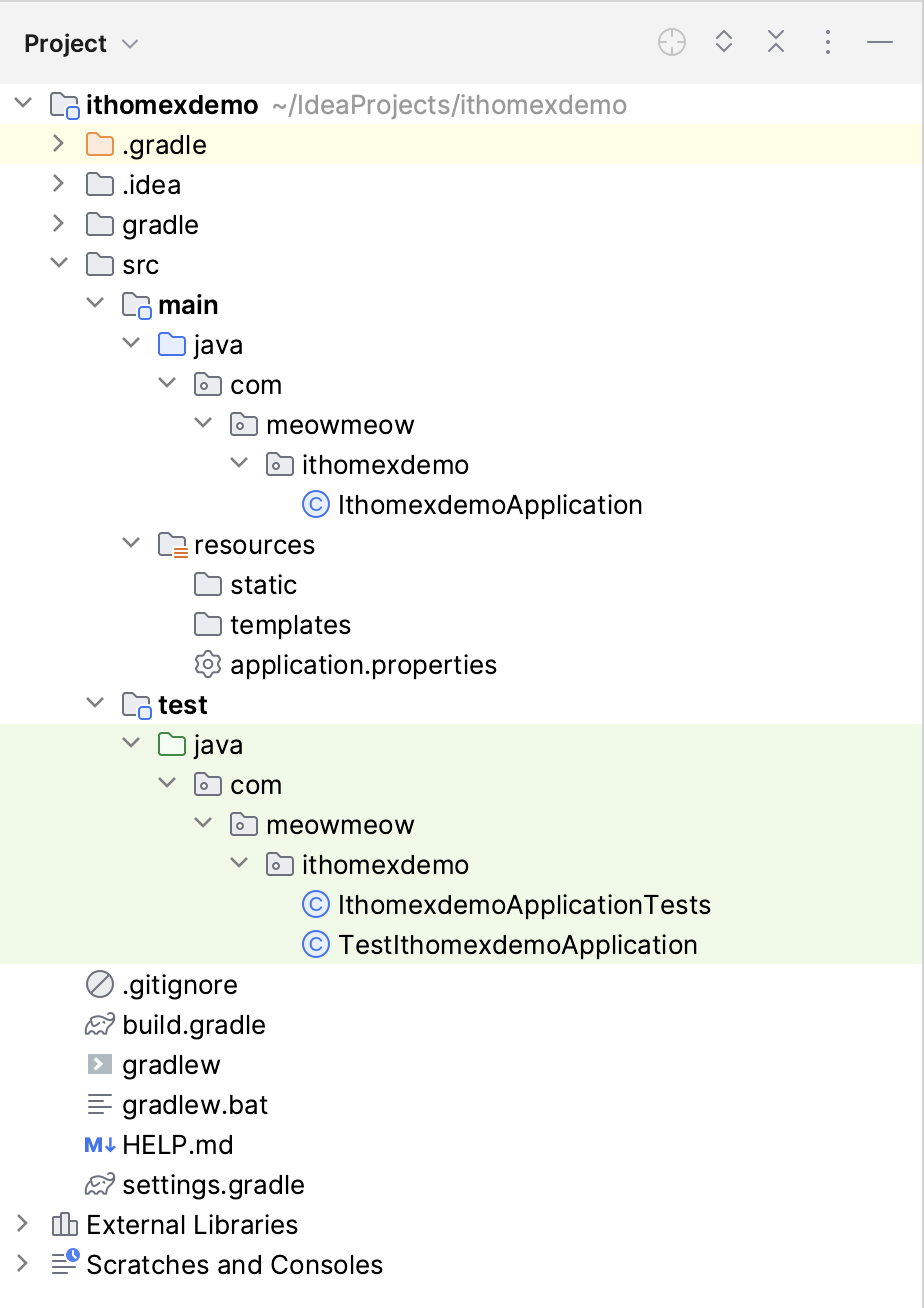Select the application.properties file

pos(363,665)
